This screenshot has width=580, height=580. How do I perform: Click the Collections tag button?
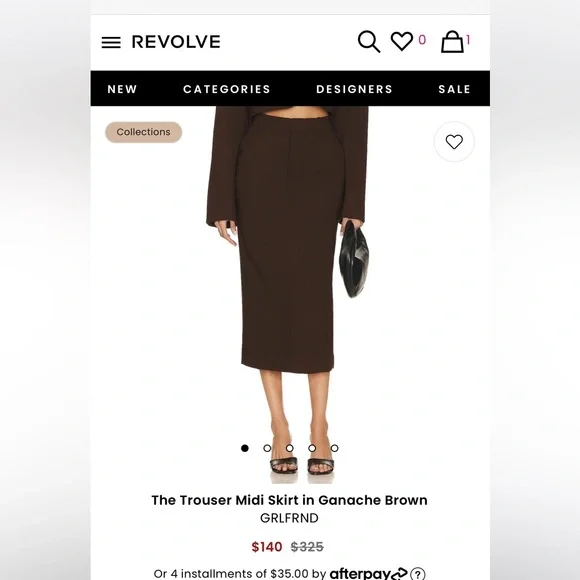pyautogui.click(x=144, y=132)
